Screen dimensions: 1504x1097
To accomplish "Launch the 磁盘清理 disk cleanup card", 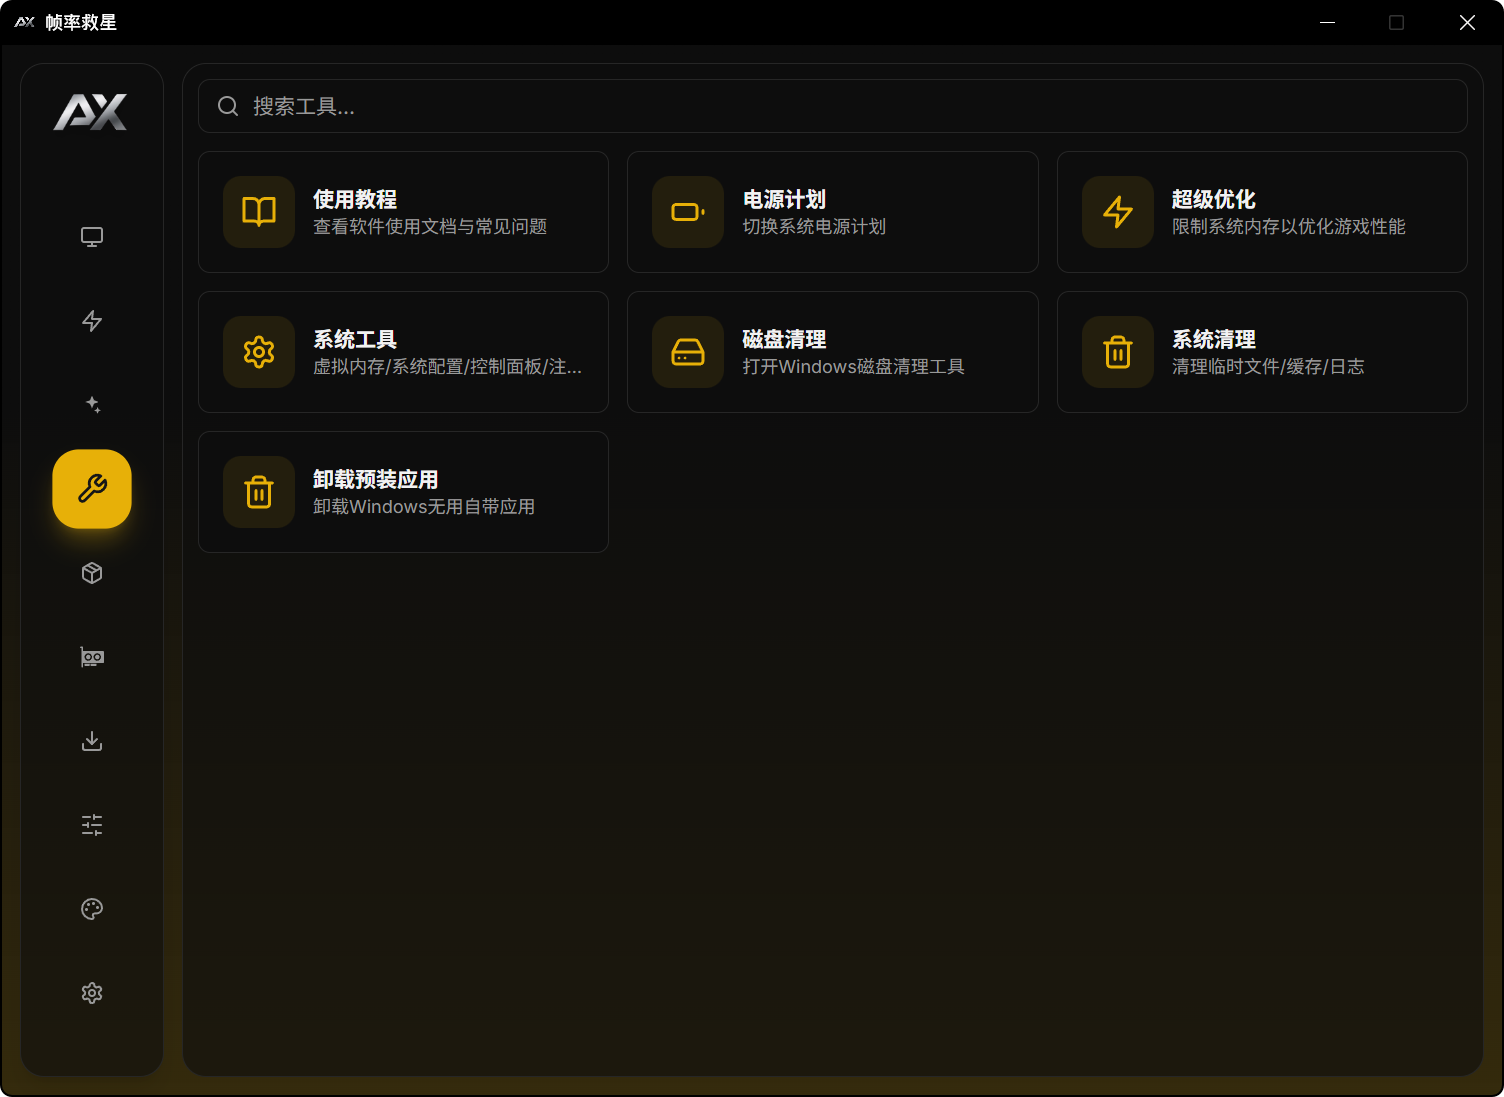I will pyautogui.click(x=832, y=352).
